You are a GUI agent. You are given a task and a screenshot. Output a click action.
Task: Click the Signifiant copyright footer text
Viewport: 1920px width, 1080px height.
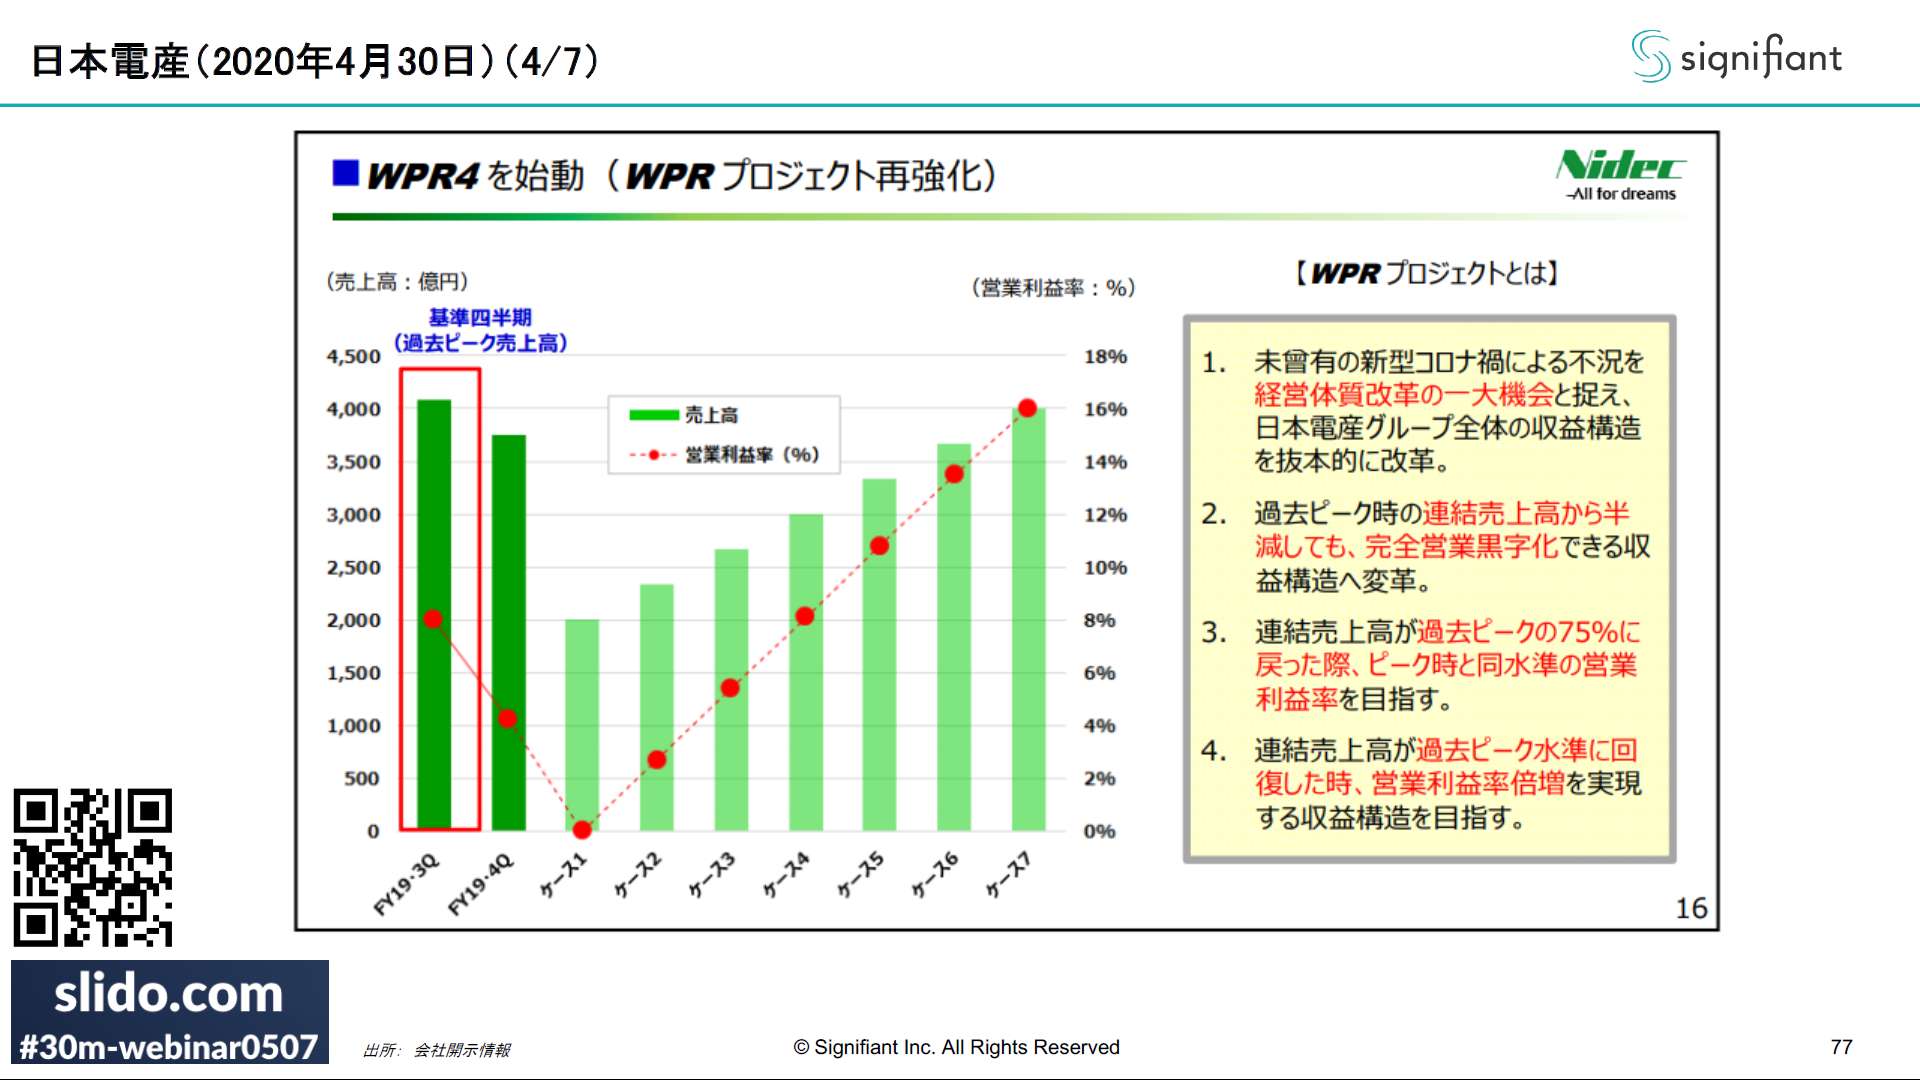[956, 1047]
